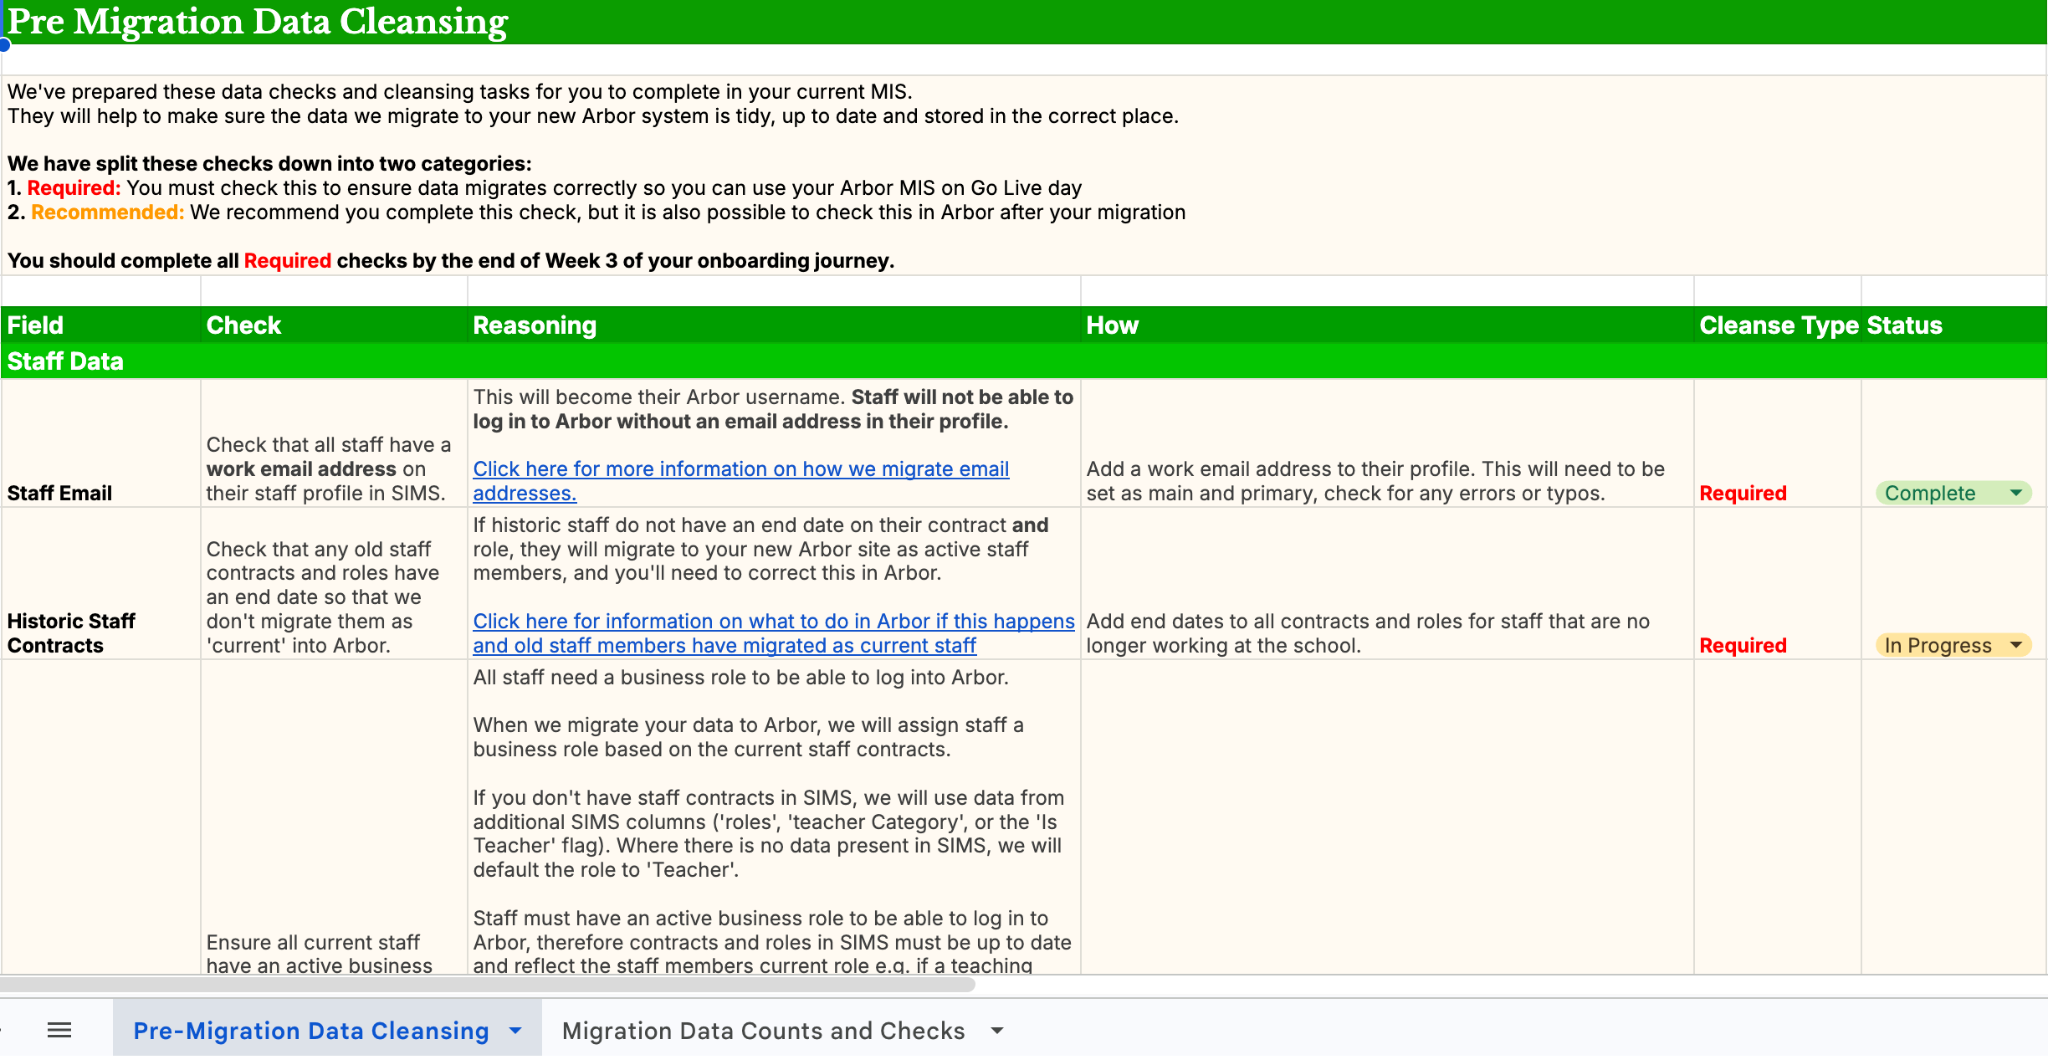
Task: Select the Reasoning column header cell
Action: click(x=772, y=325)
